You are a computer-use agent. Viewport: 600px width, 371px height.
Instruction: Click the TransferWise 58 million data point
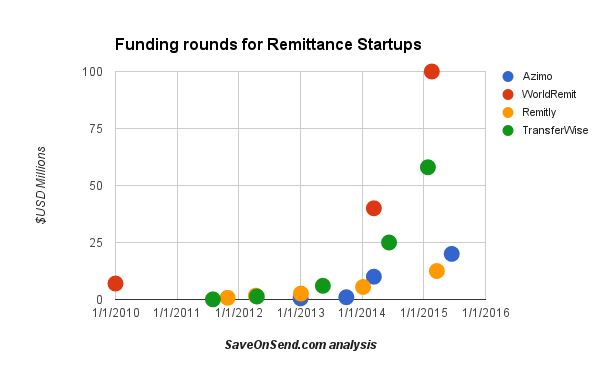(428, 167)
